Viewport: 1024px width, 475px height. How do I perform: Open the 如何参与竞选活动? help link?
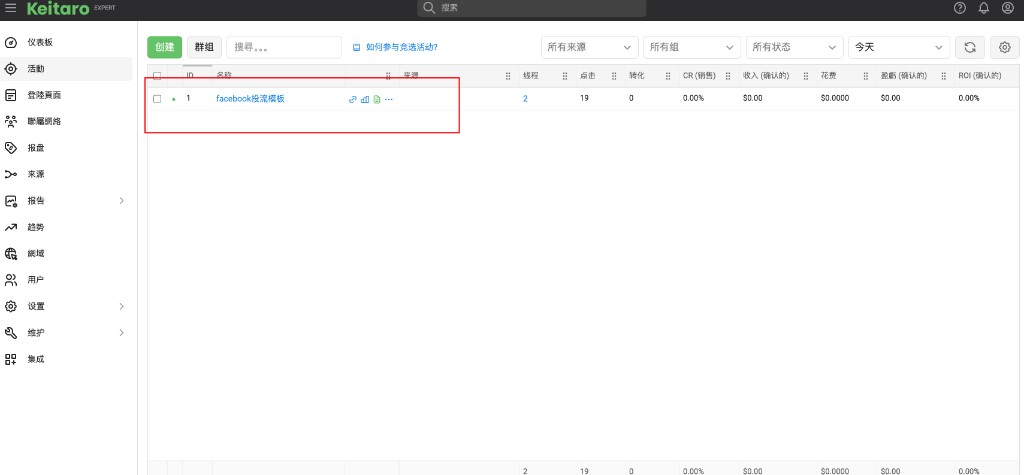click(401, 47)
